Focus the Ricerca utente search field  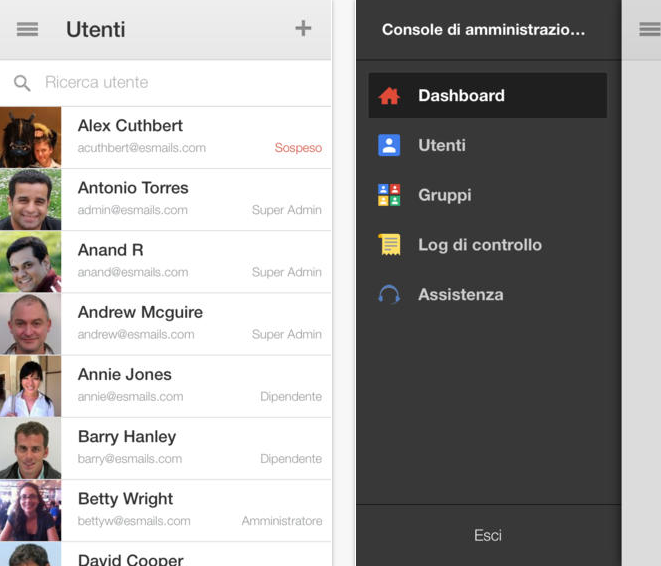point(166,83)
